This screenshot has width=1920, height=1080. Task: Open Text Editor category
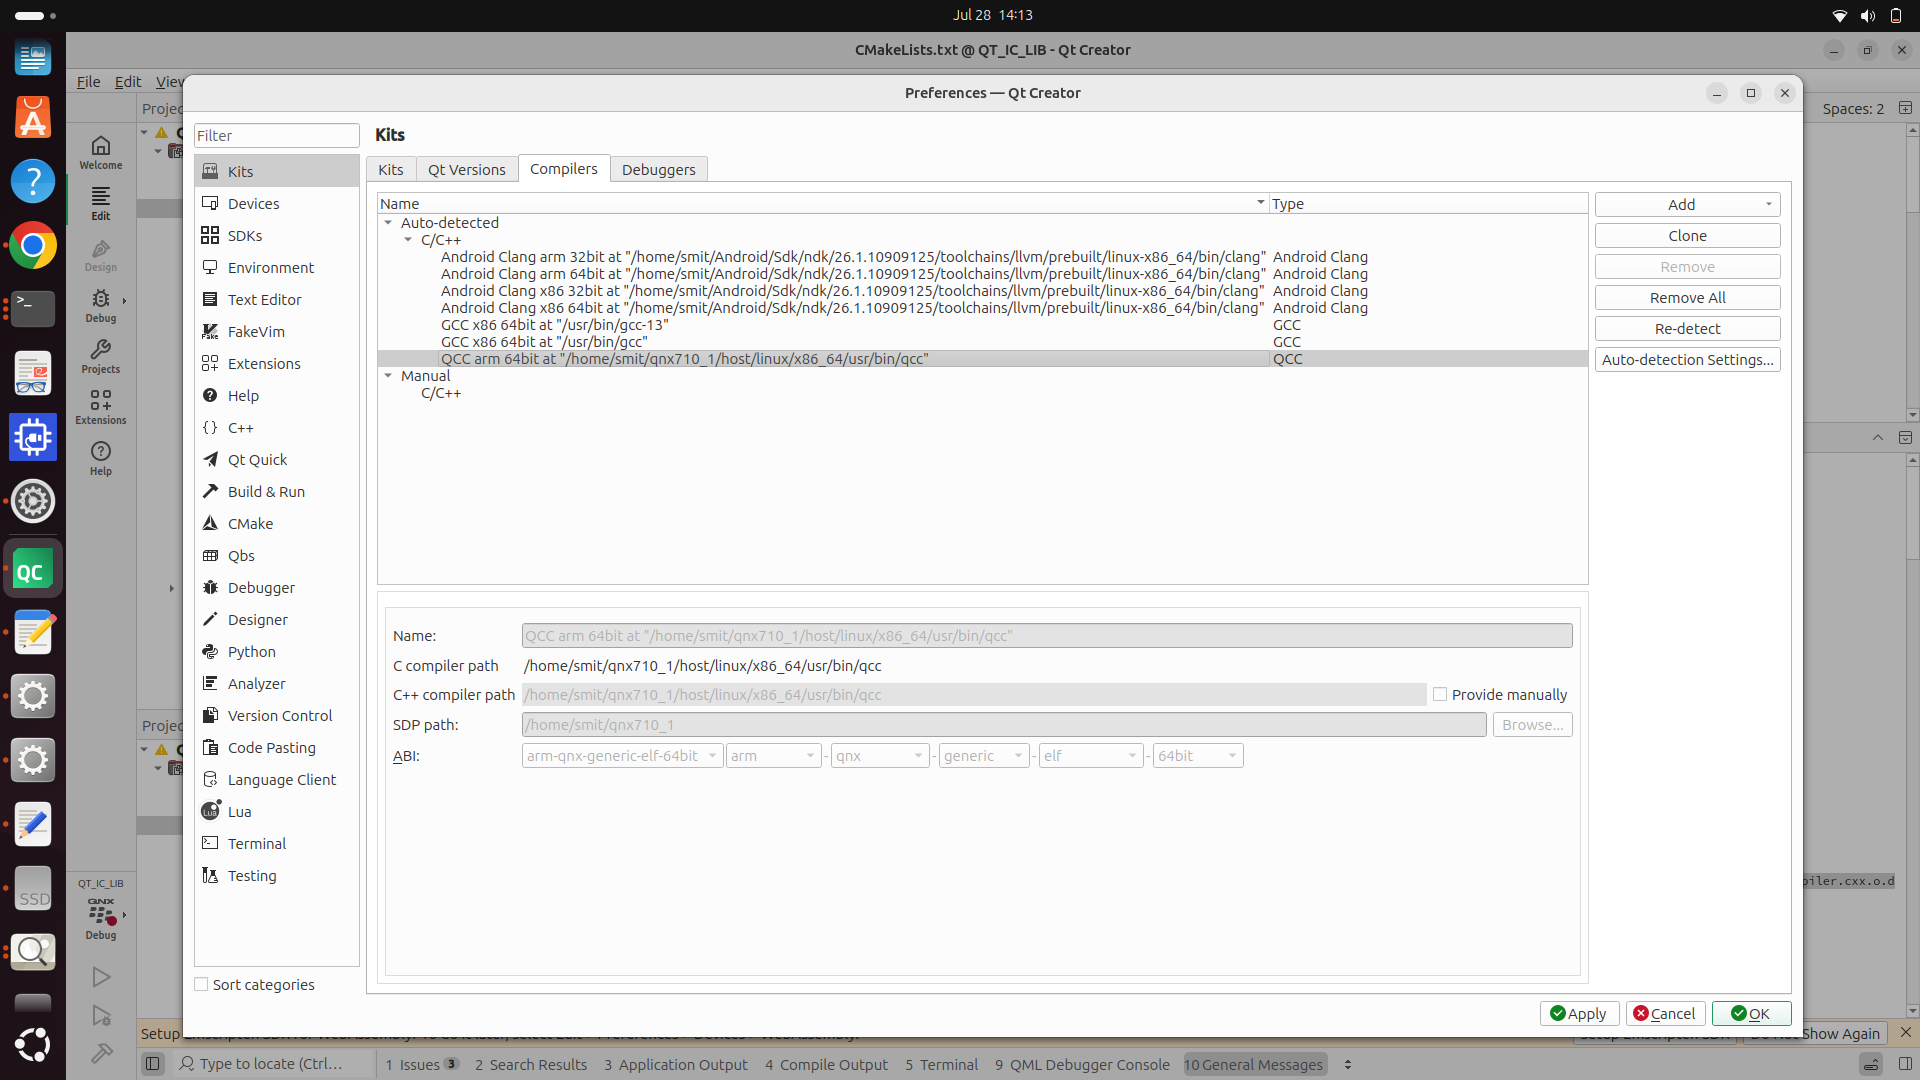(x=277, y=299)
